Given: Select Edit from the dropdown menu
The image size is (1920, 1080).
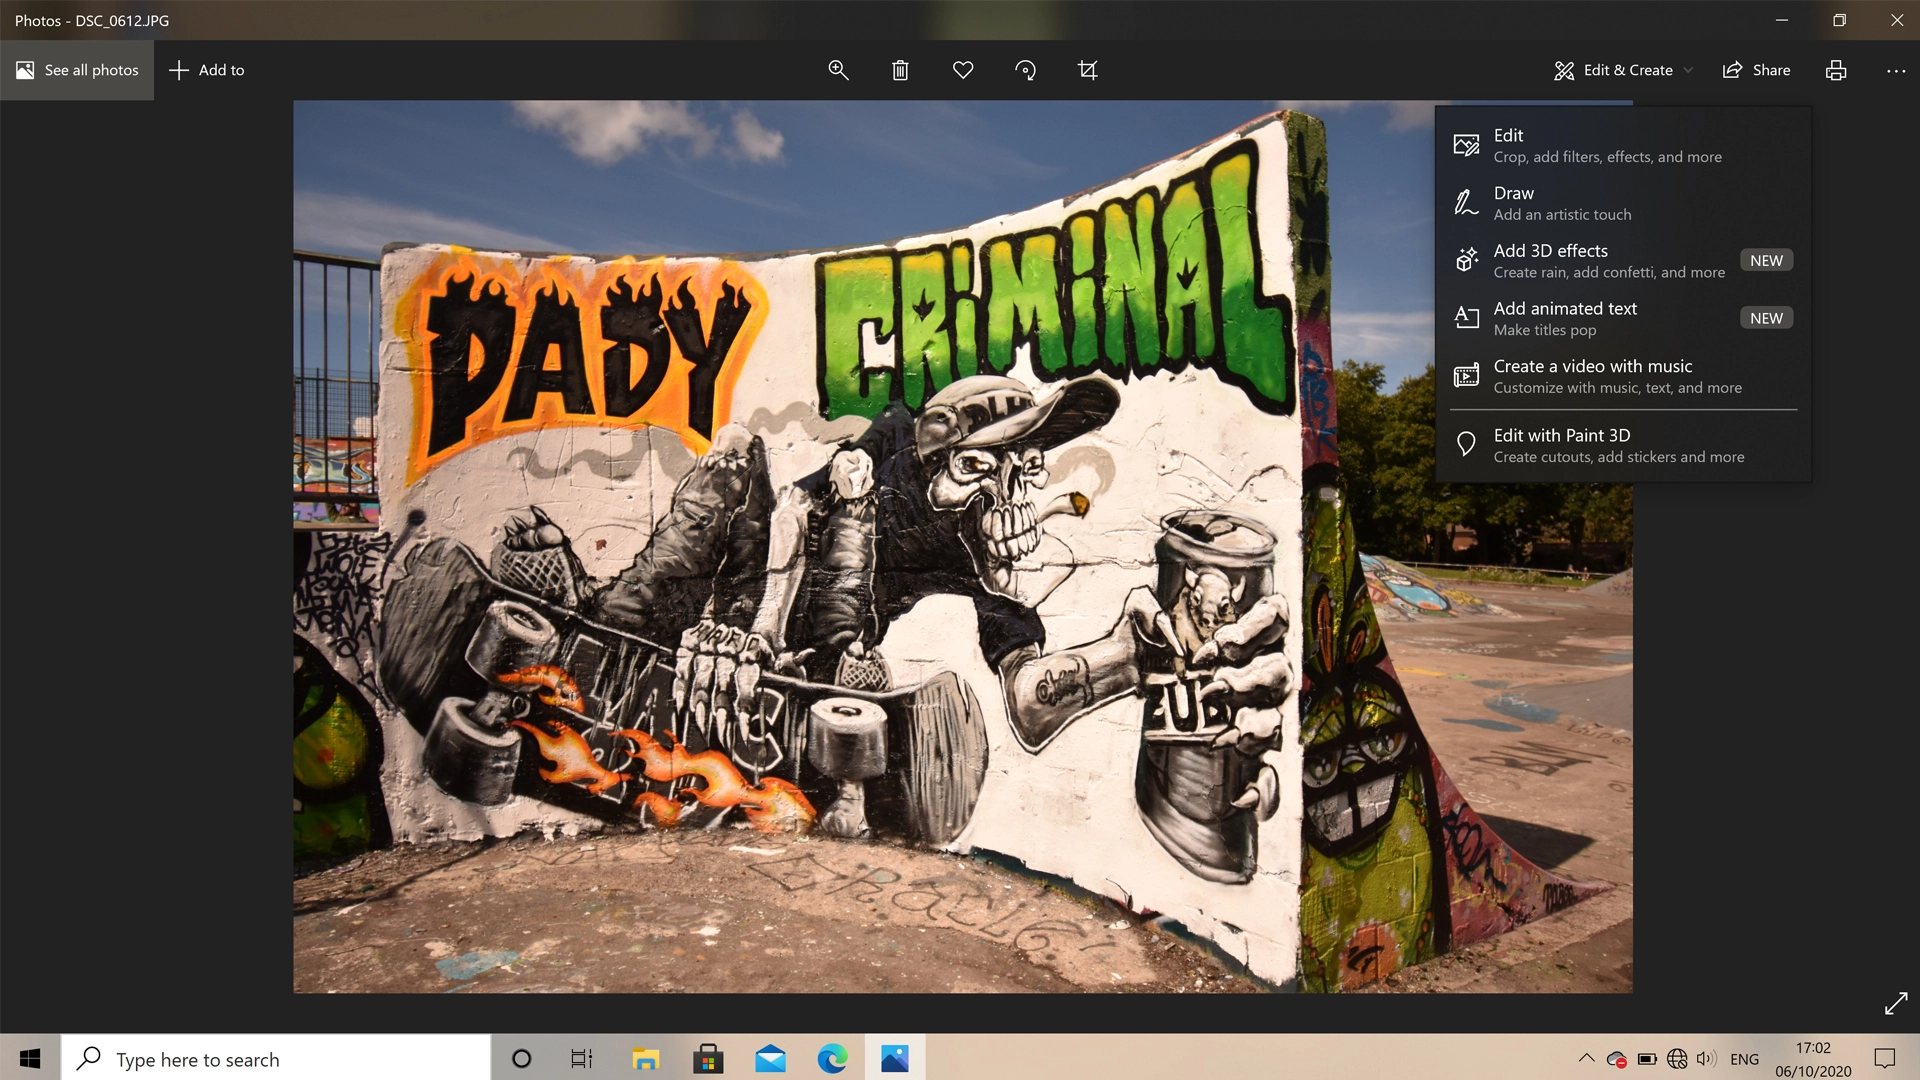Looking at the screenshot, I should point(1606,145).
